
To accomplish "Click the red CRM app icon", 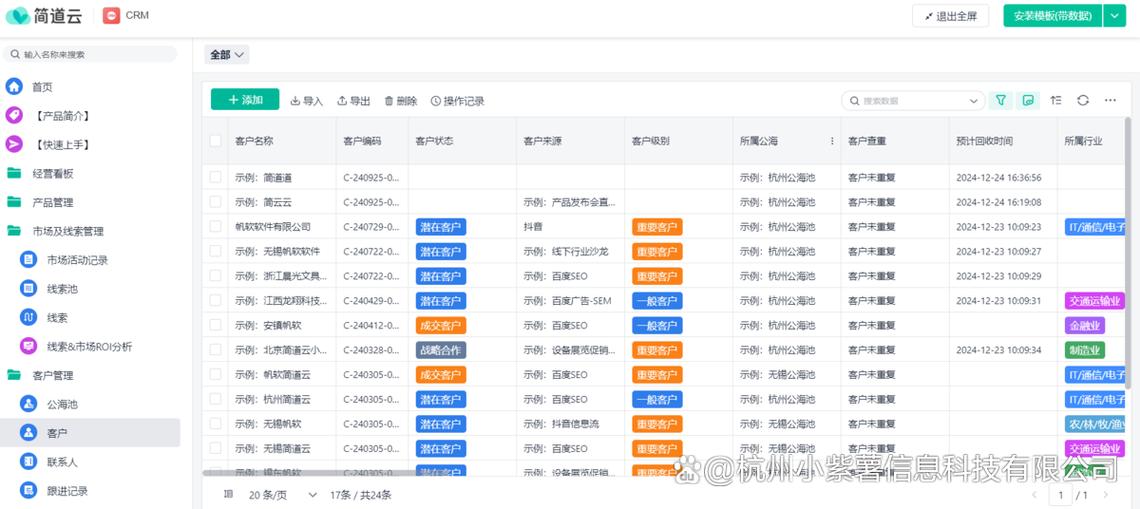I will [x=111, y=15].
